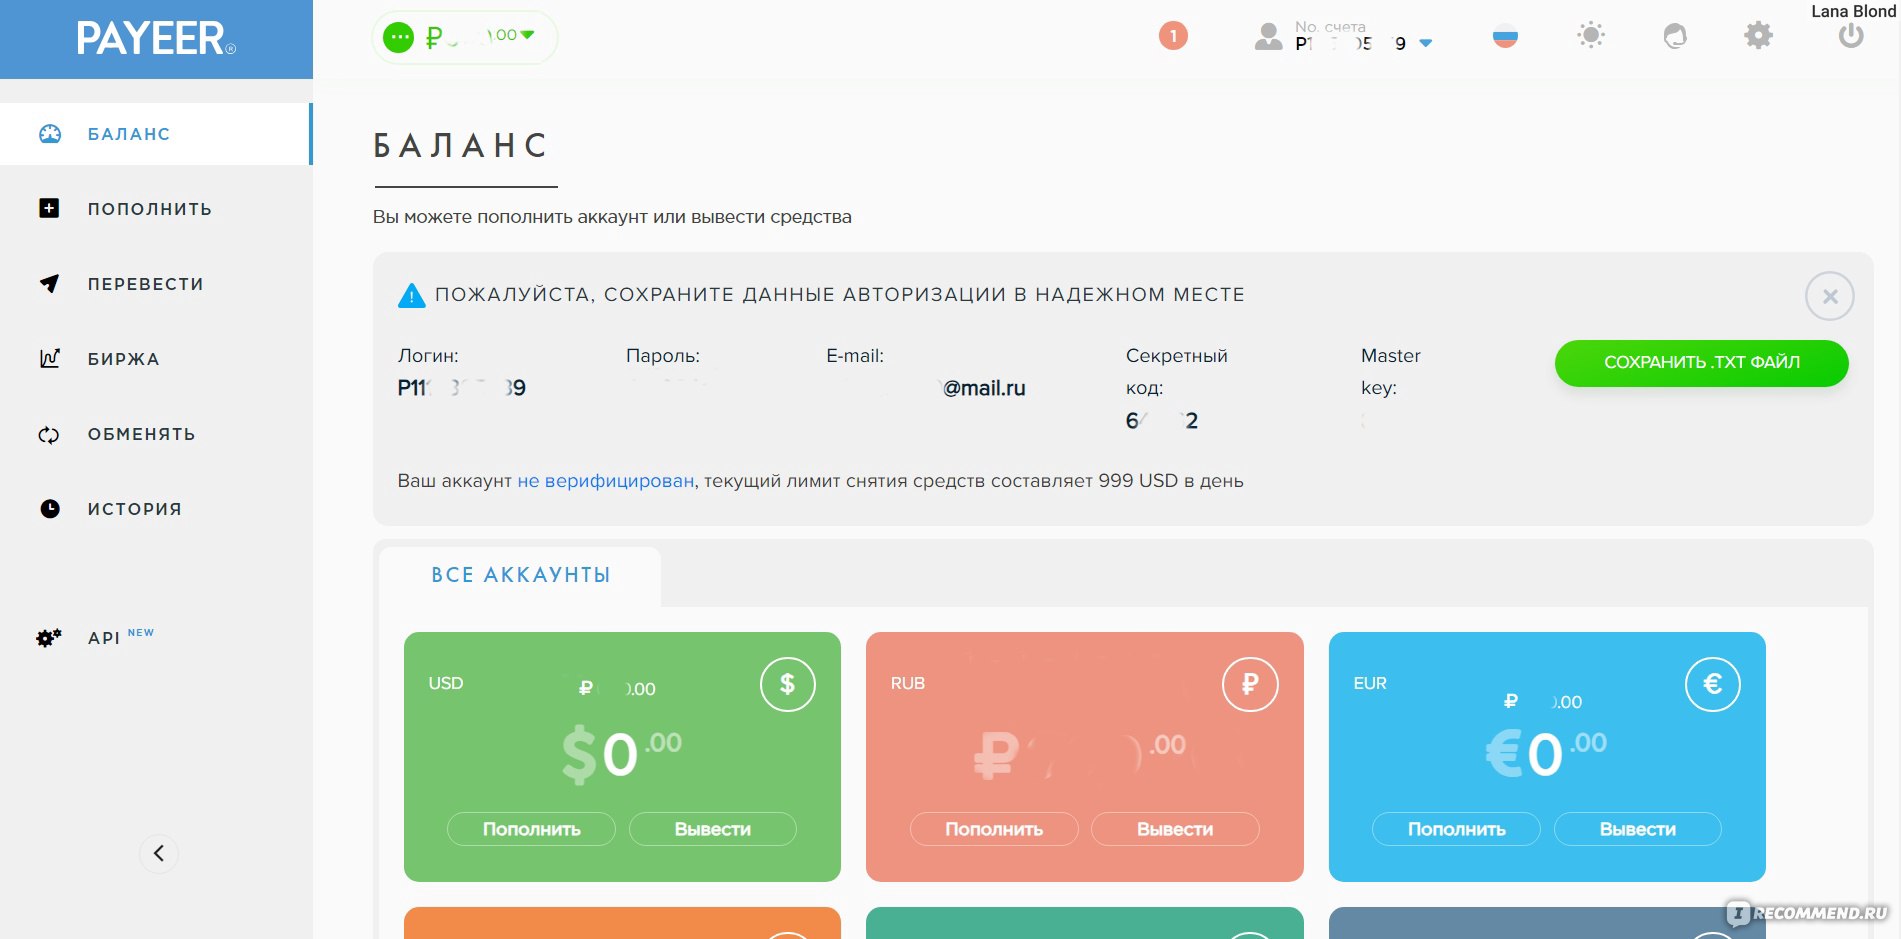Screen dimensions: 1901x939
Task: Open settings with the gear icon
Action: 1758,36
